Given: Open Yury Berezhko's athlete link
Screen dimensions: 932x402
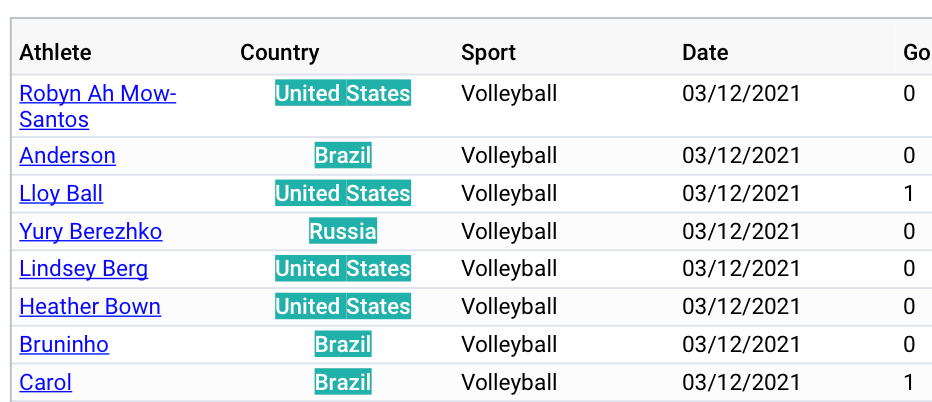Looking at the screenshot, I should point(90,231).
